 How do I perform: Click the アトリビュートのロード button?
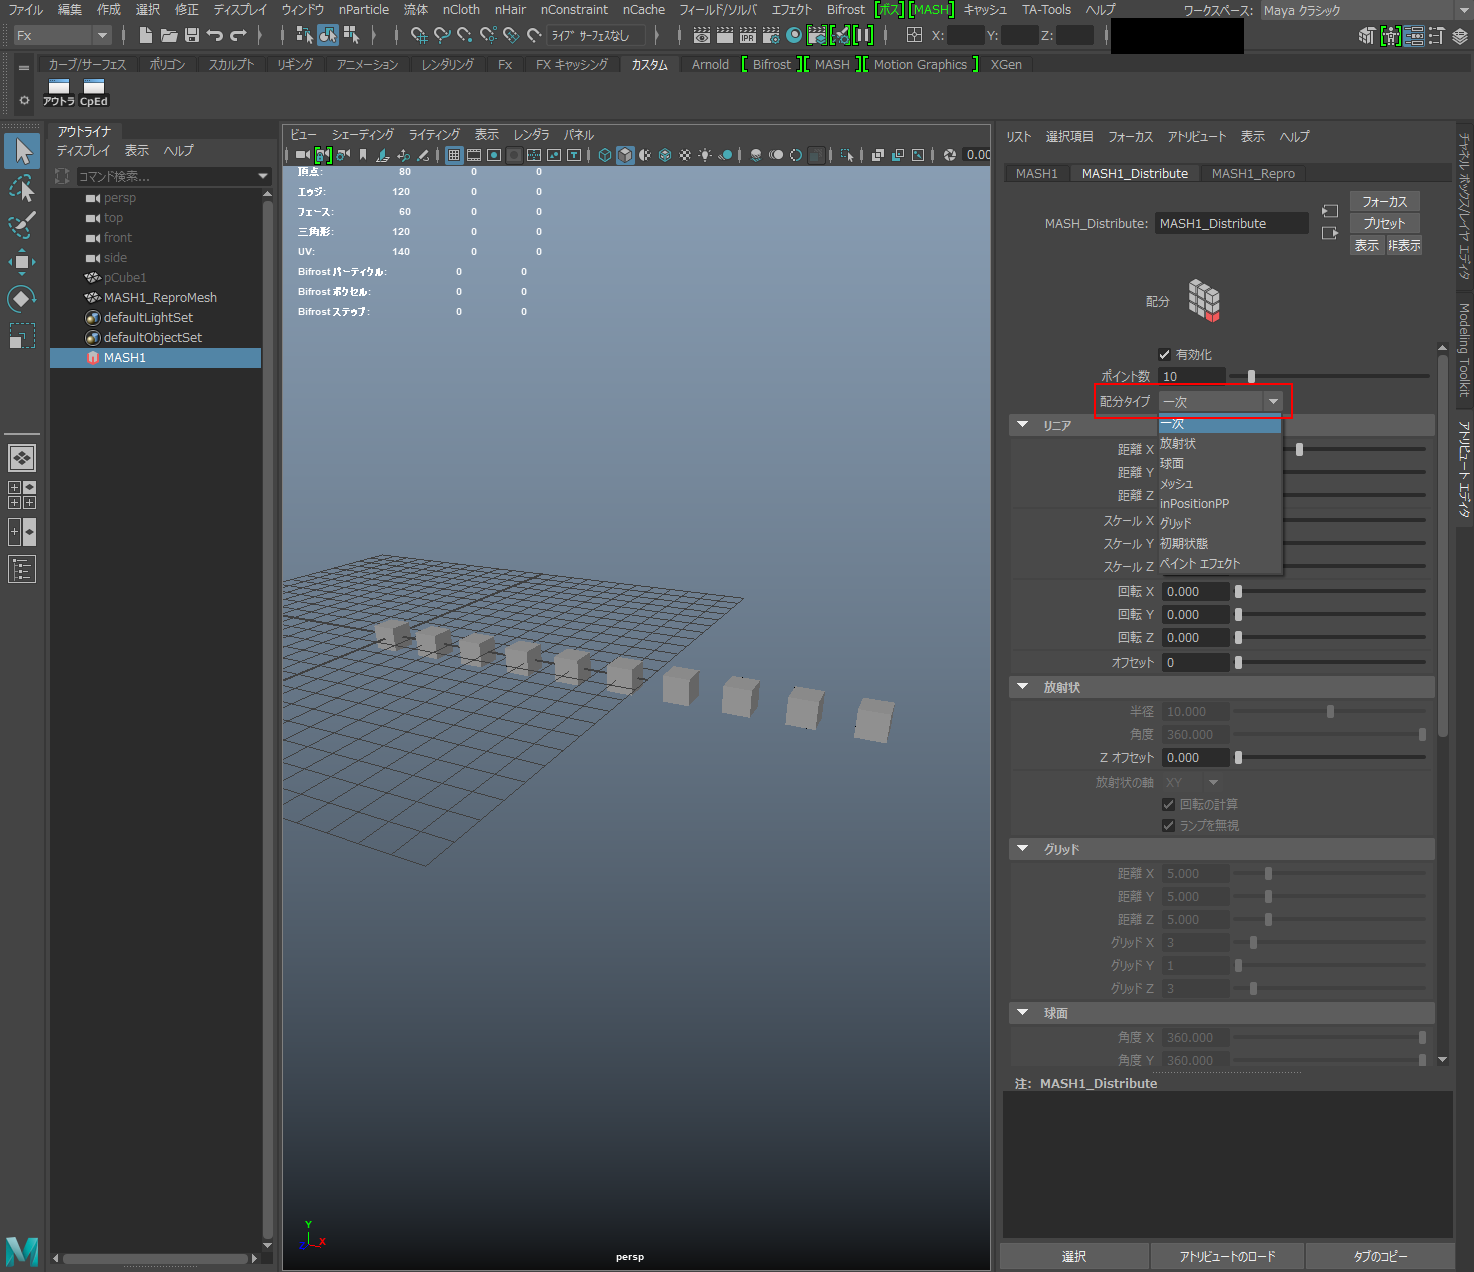[1227, 1256]
